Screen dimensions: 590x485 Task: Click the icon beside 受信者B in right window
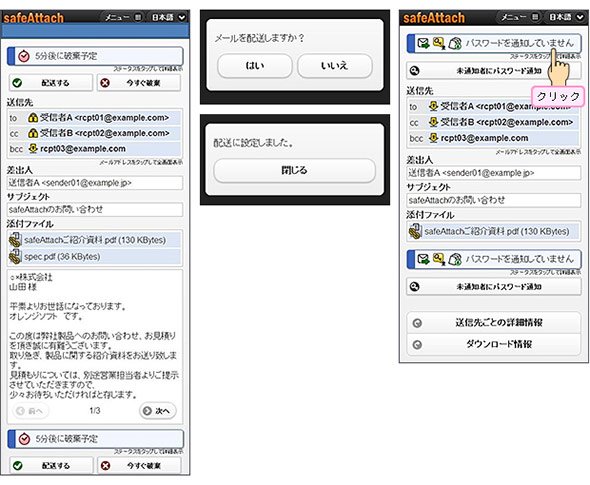coord(433,122)
